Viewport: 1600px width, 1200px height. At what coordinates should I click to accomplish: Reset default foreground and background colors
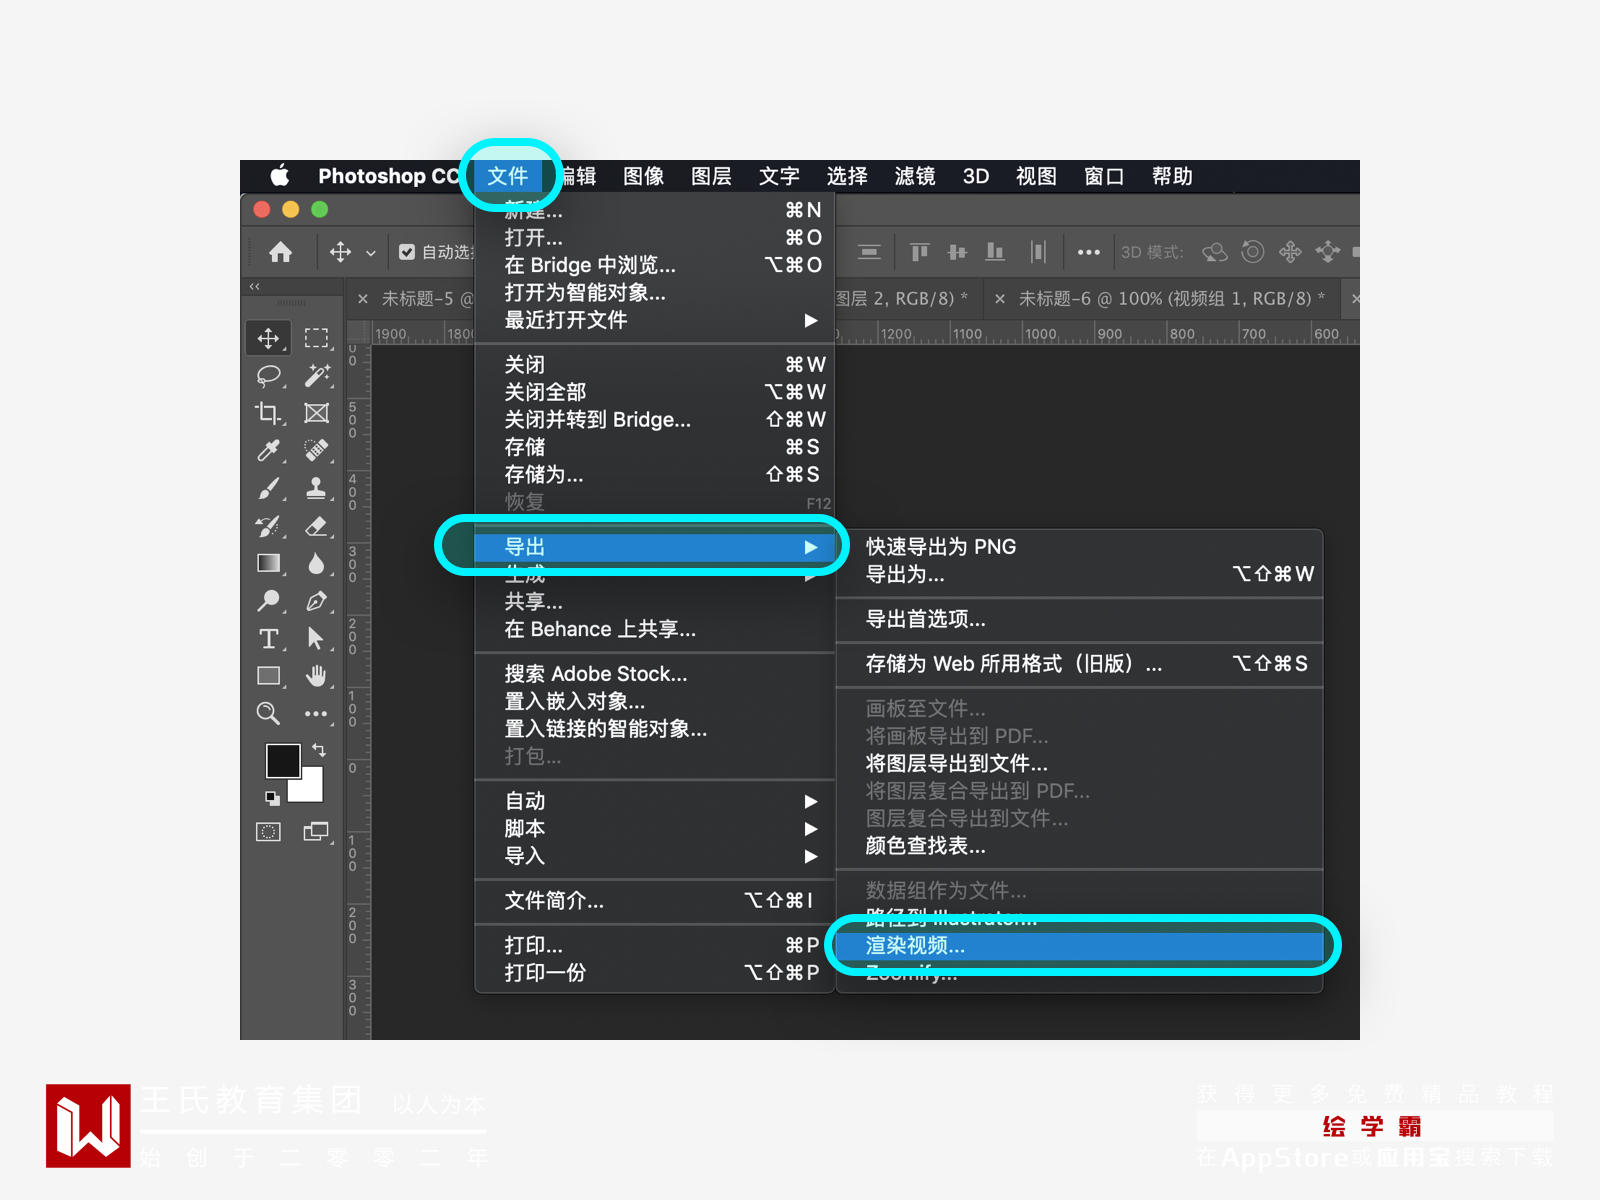tap(272, 798)
